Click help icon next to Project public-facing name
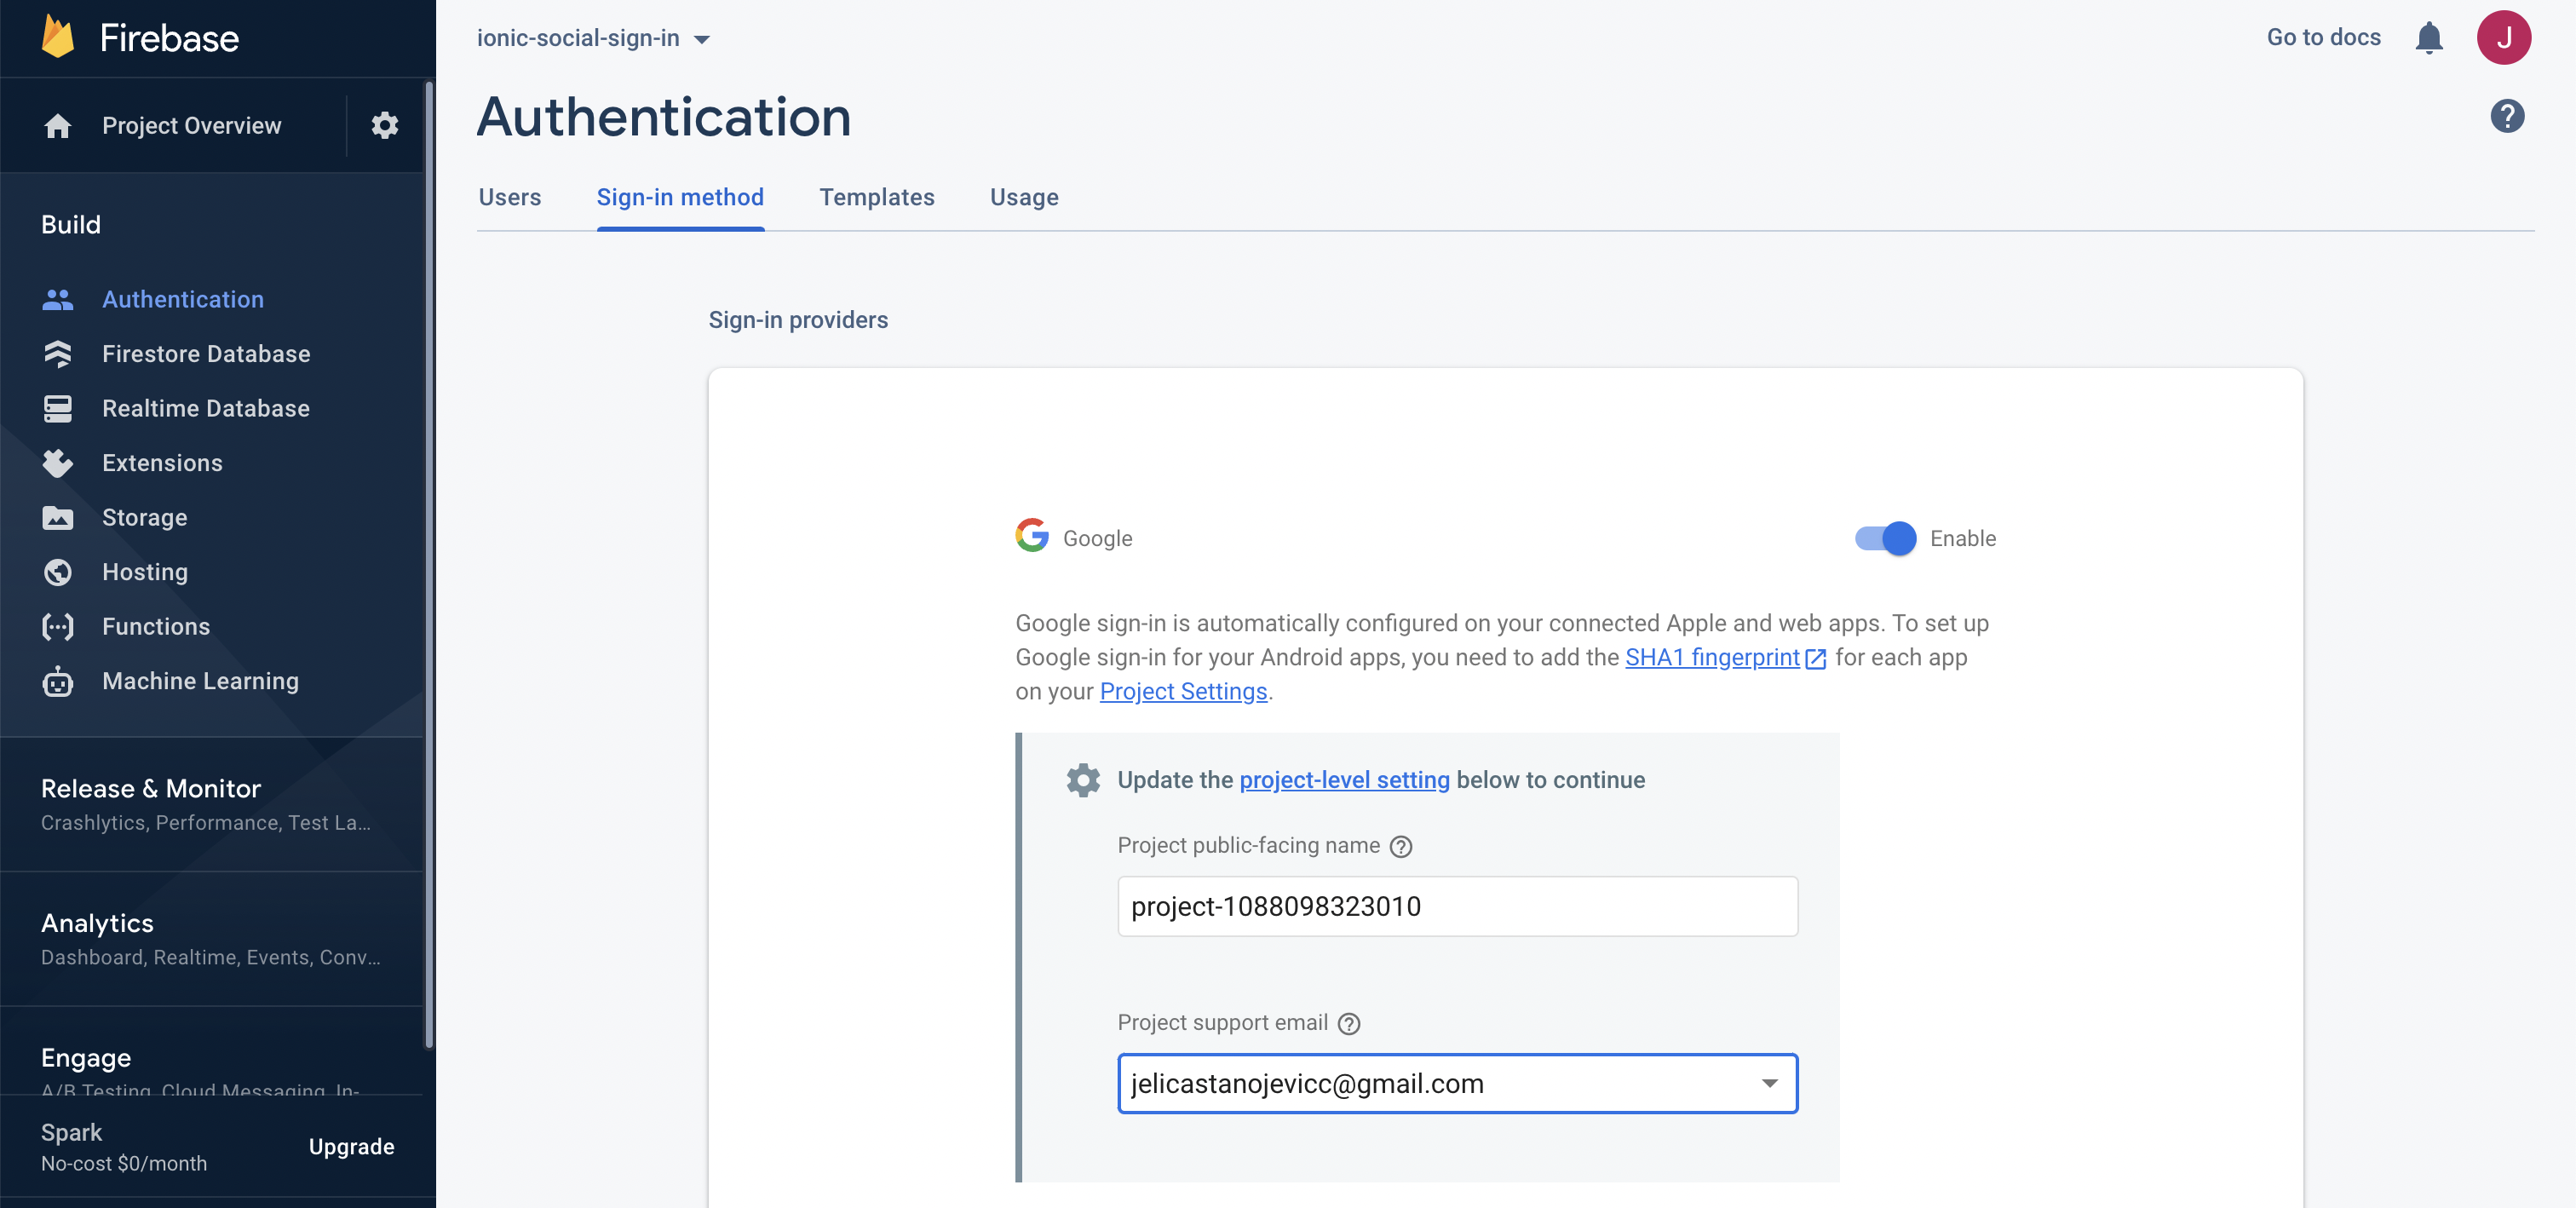The image size is (2576, 1208). 1401,846
